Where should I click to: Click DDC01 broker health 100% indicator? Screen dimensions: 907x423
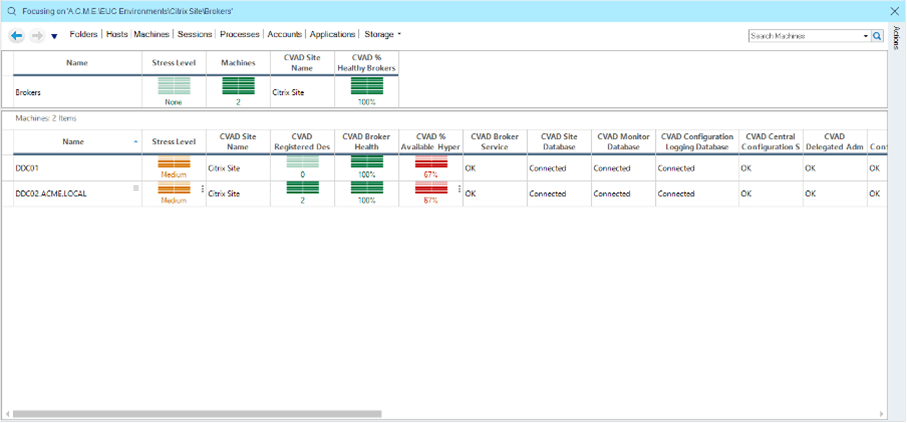coord(367,167)
